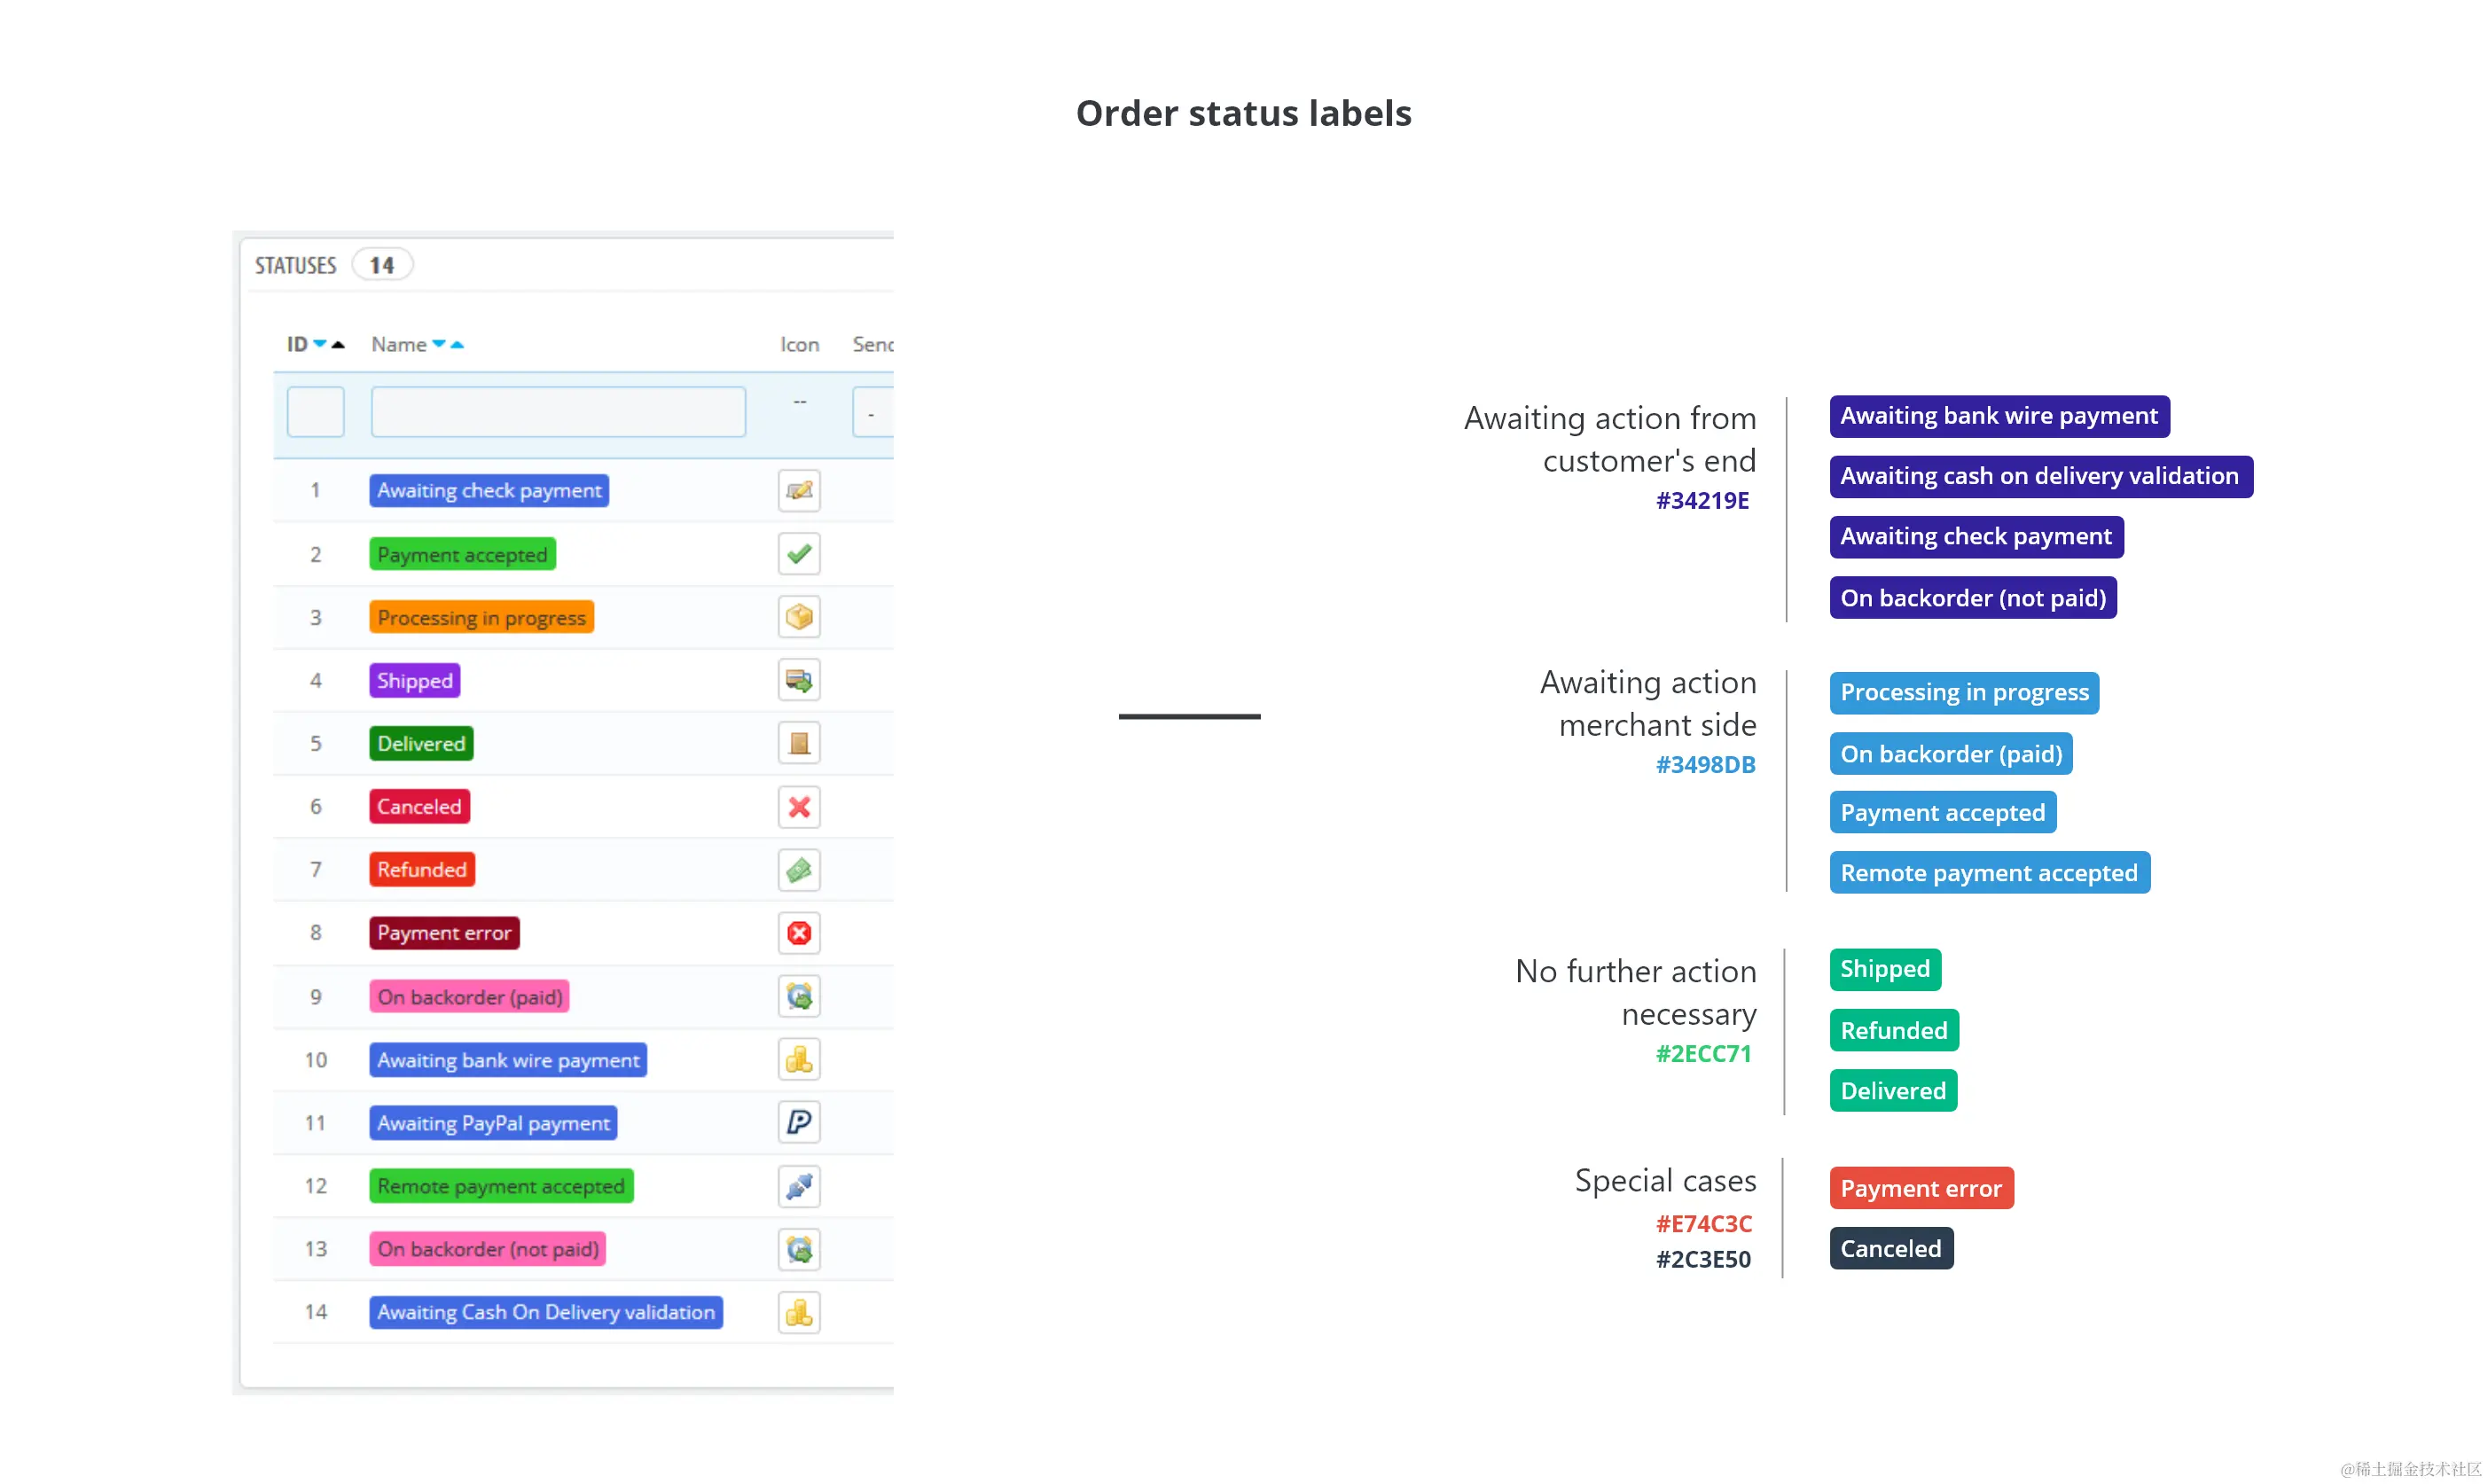Viewport: 2488px width, 1484px height.
Task: Click the Delivered door icon
Action: click(798, 744)
